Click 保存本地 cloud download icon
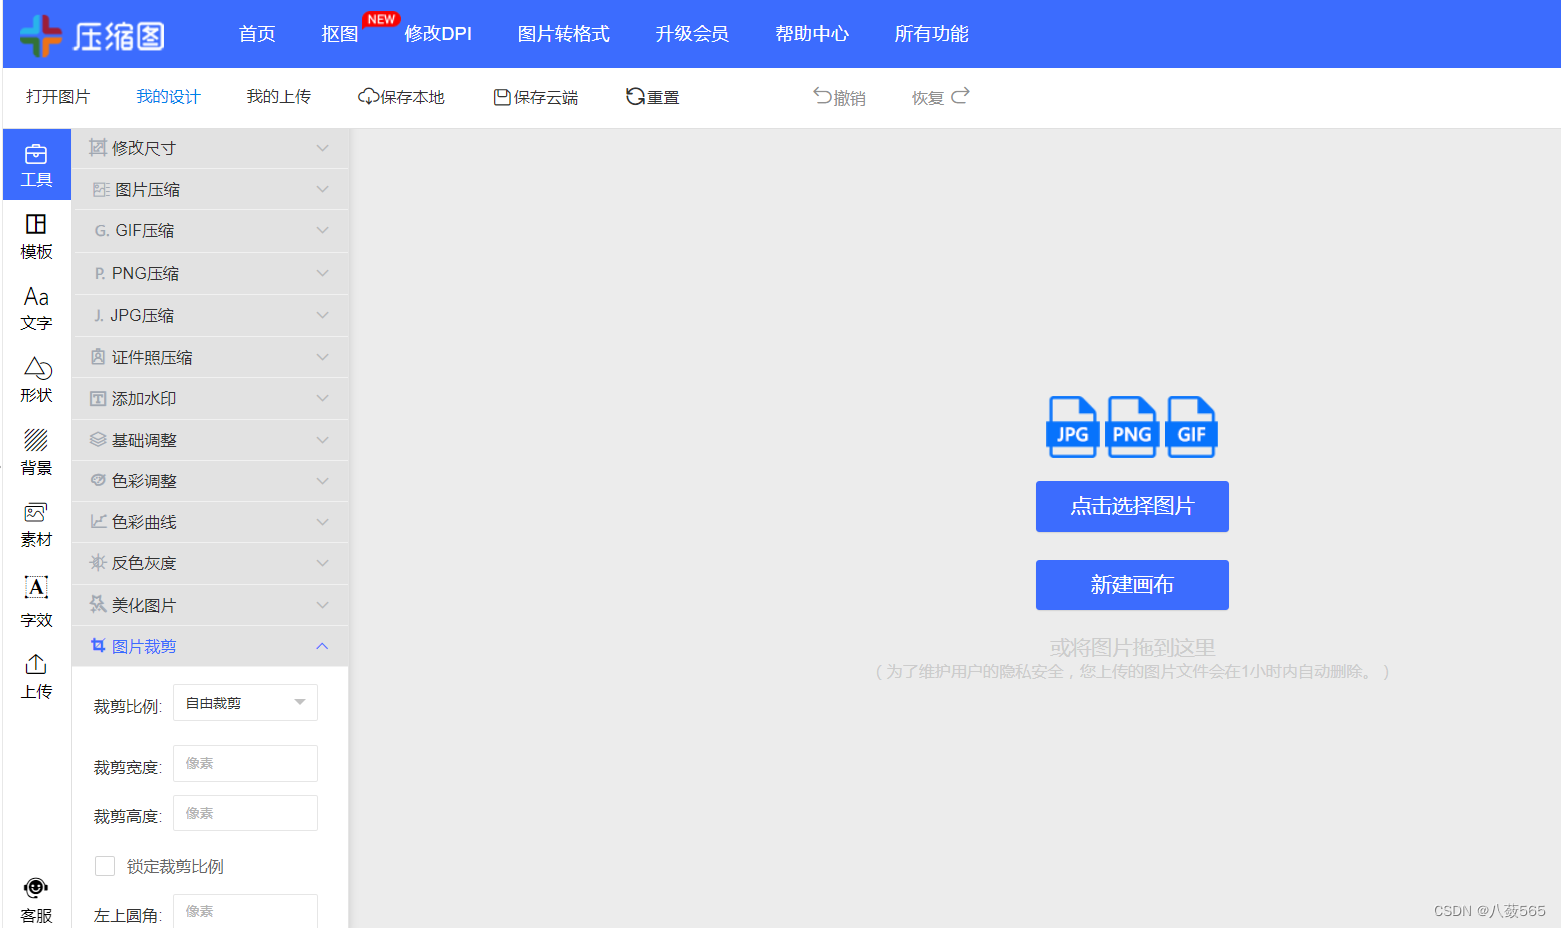Image resolution: width=1561 pixels, height=928 pixels. point(368,97)
